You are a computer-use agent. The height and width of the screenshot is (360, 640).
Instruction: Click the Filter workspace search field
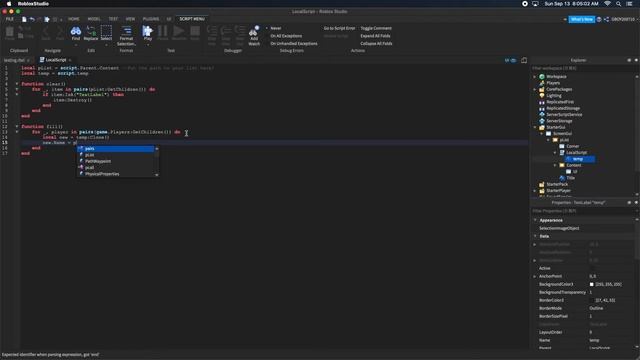[583, 68]
